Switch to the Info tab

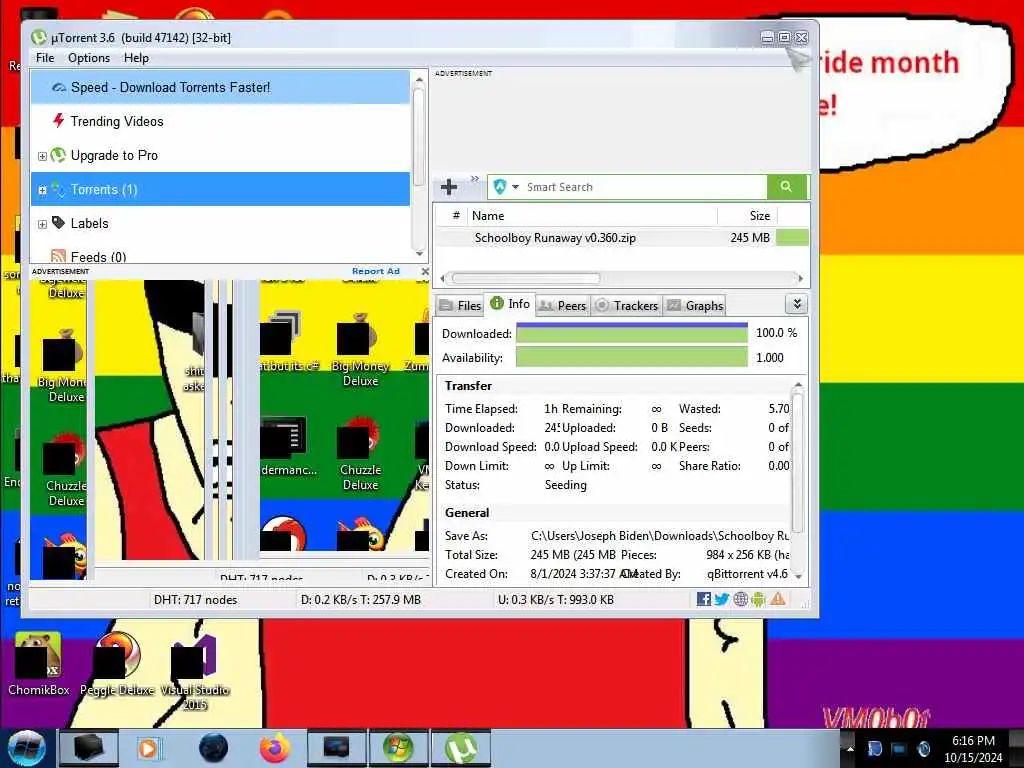point(510,304)
